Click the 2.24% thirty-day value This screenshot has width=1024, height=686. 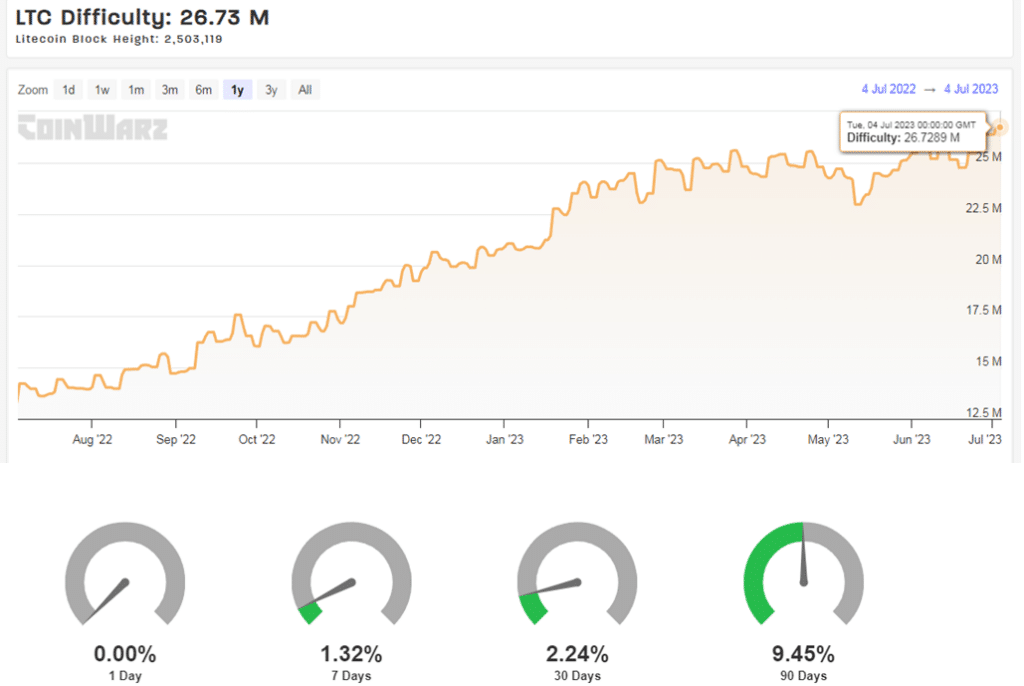point(577,654)
